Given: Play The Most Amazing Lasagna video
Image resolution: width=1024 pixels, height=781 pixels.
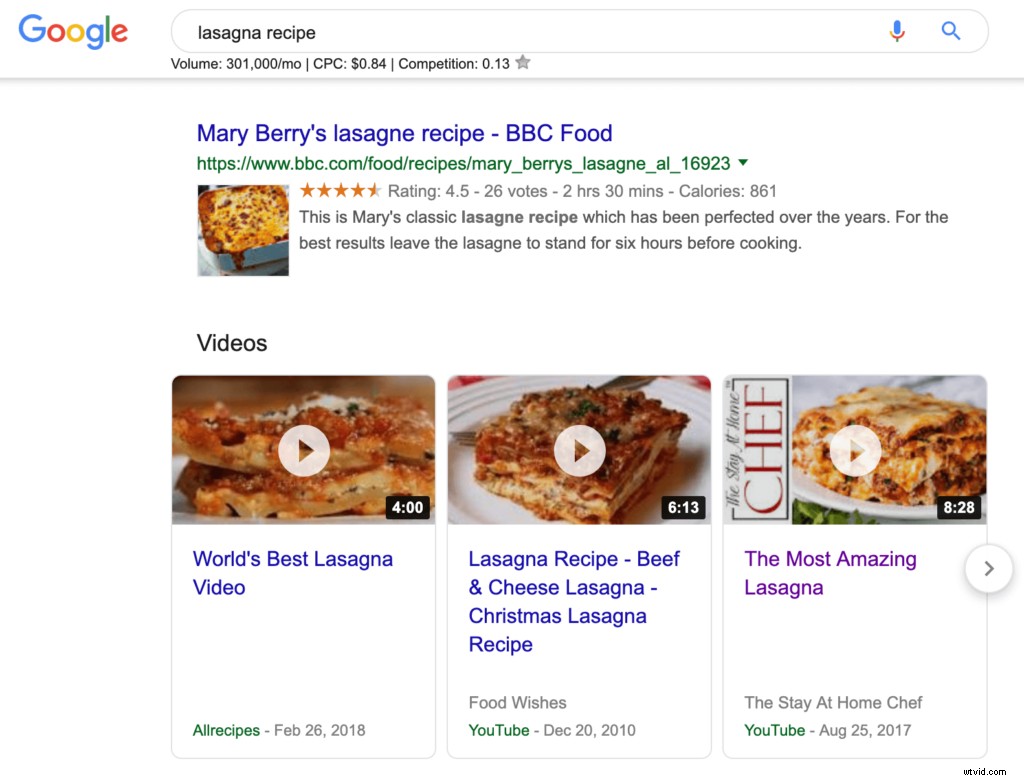Looking at the screenshot, I should point(854,450).
